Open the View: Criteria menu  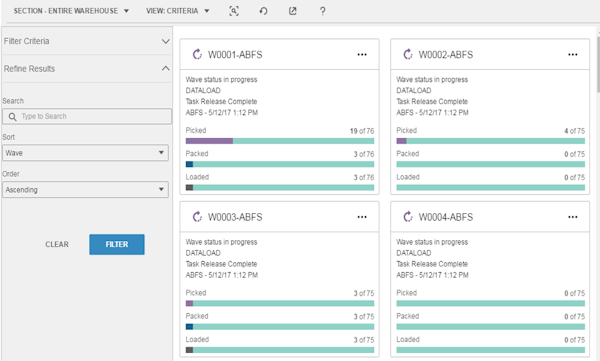[x=178, y=11]
